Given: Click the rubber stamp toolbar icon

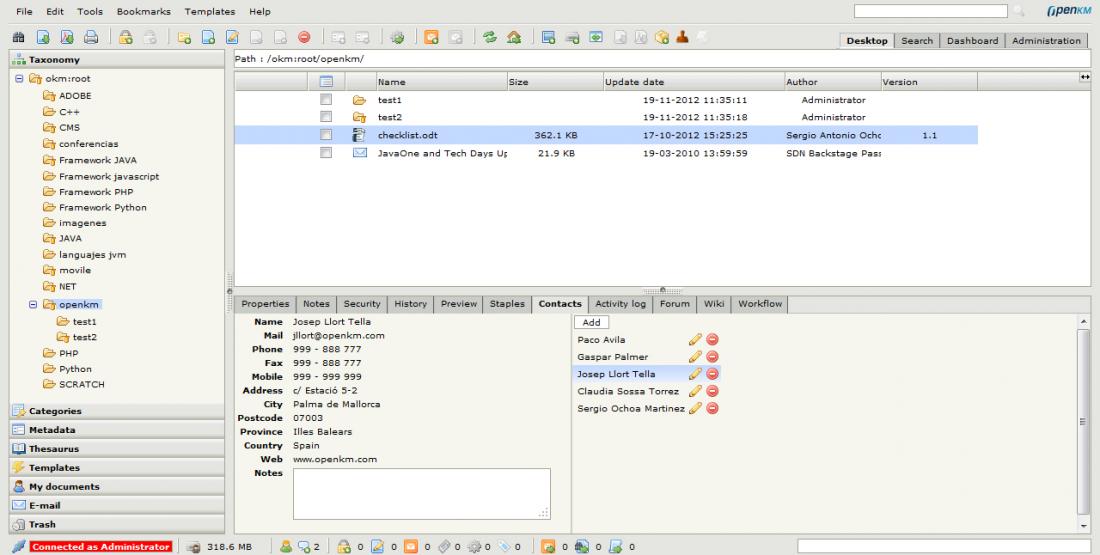Looking at the screenshot, I should point(682,37).
